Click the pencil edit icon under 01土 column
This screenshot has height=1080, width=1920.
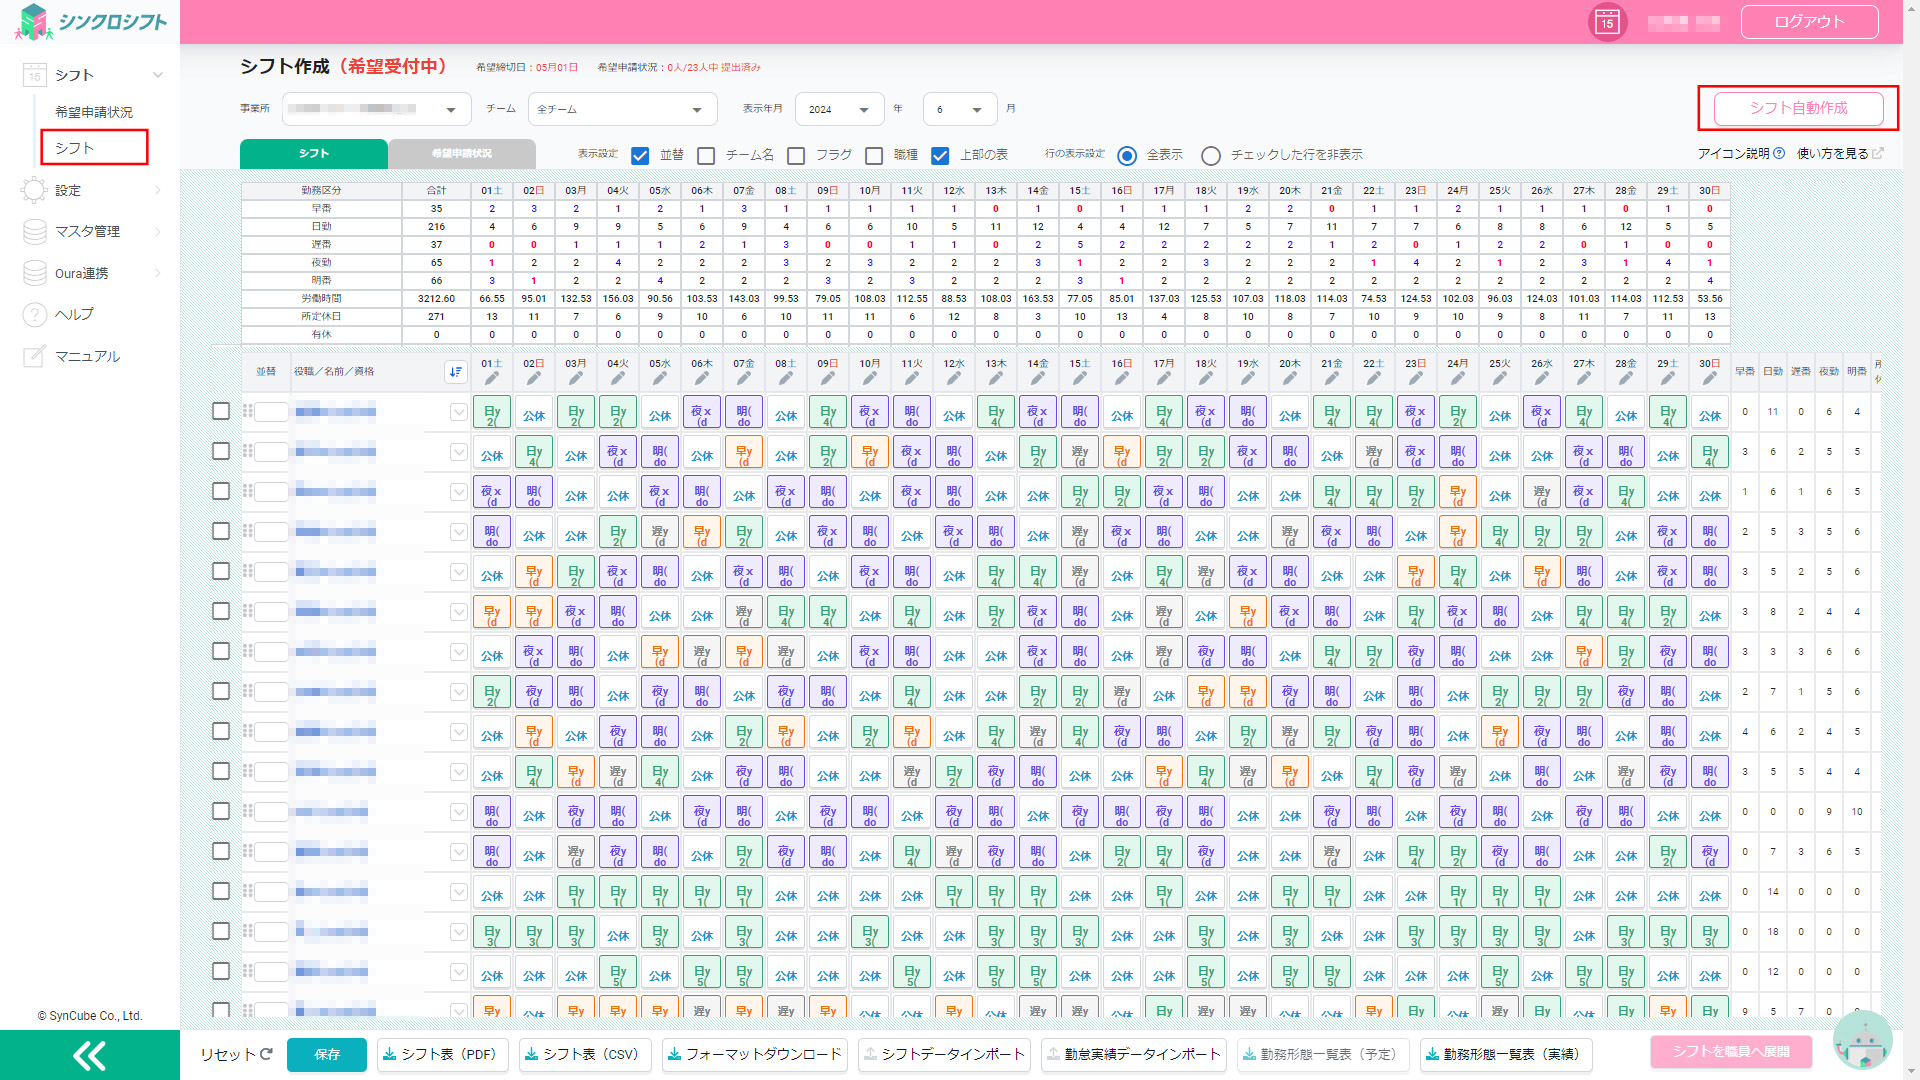click(492, 379)
